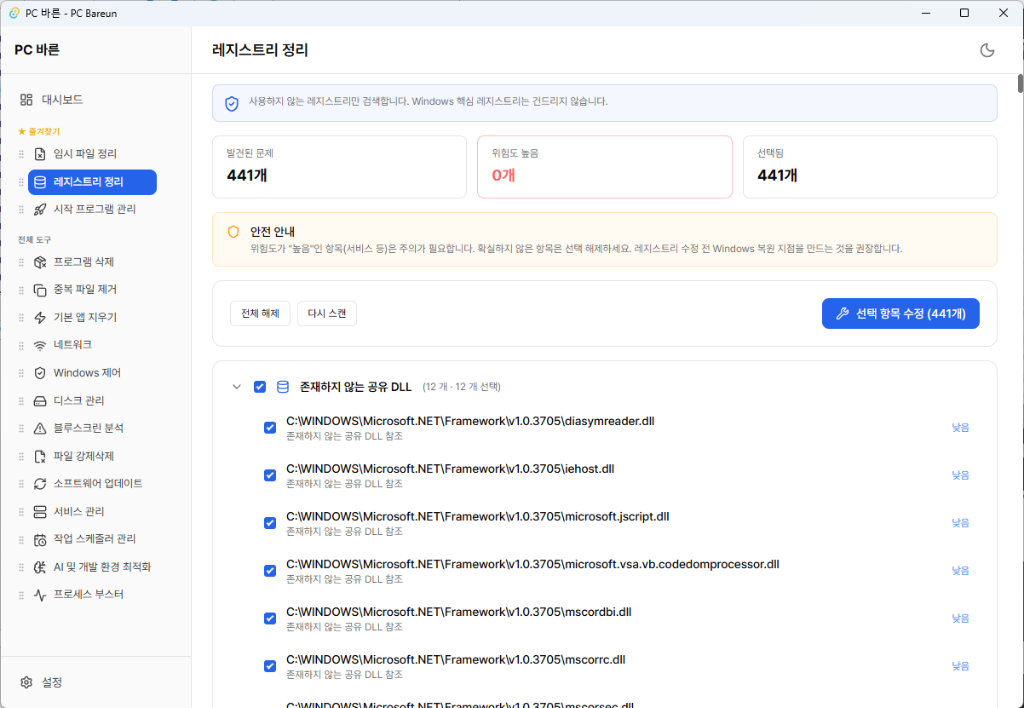Uncheck the microsoft.jscript.dll checkbox
The height and width of the screenshot is (708, 1024).
click(x=270, y=523)
